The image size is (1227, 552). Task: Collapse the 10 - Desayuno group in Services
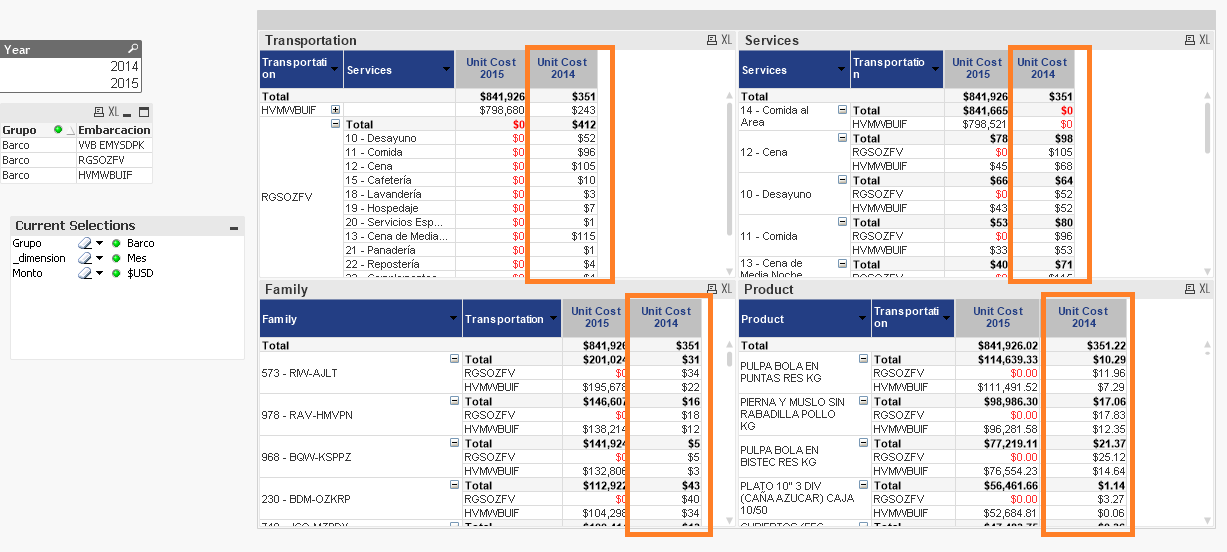[x=842, y=180]
